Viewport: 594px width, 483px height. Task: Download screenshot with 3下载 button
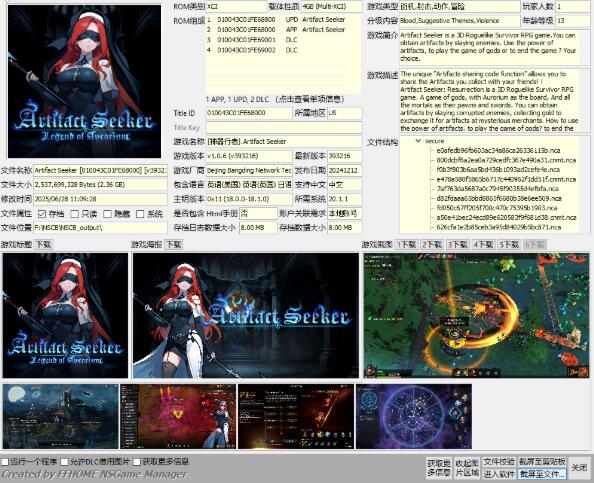[x=458, y=245]
